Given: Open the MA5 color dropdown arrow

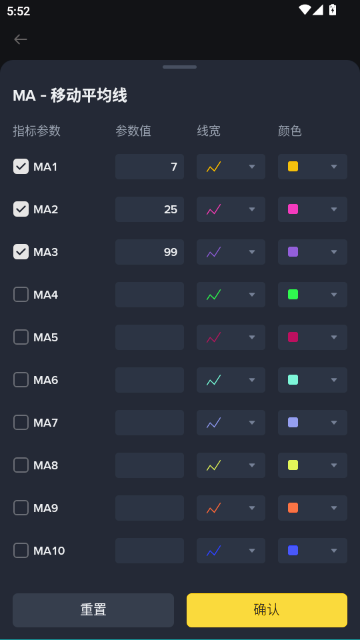Looking at the screenshot, I should click(334, 337).
